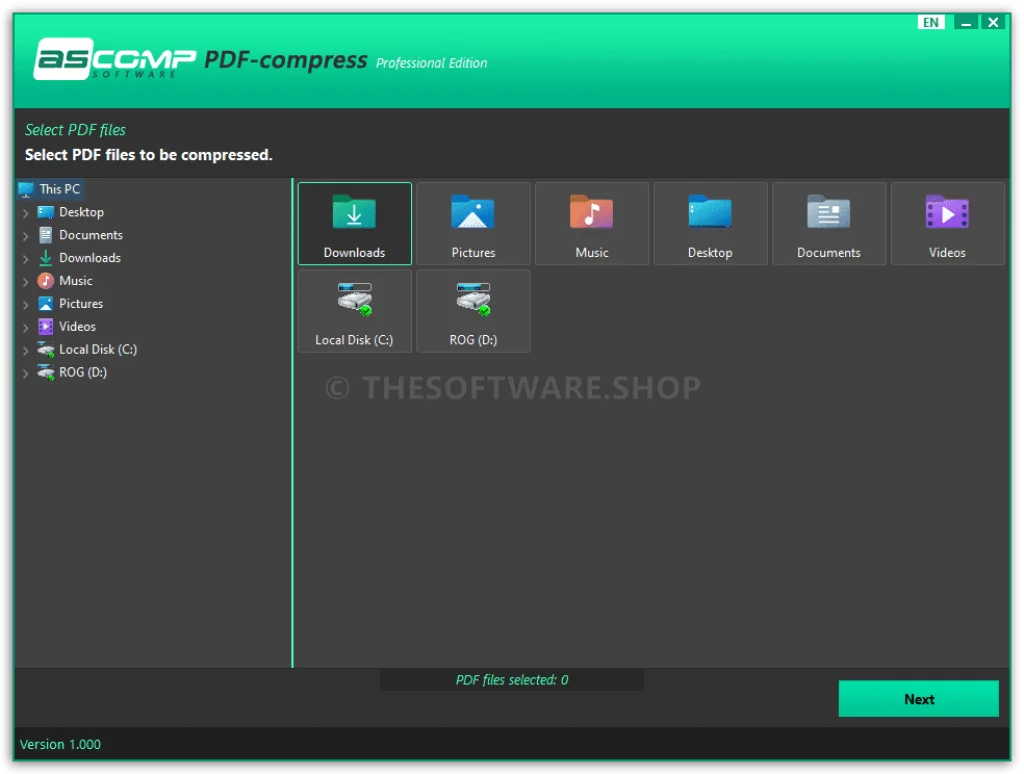The width and height of the screenshot is (1024, 774).
Task: Click the Desktop icon in the tree
Action: pos(46,212)
